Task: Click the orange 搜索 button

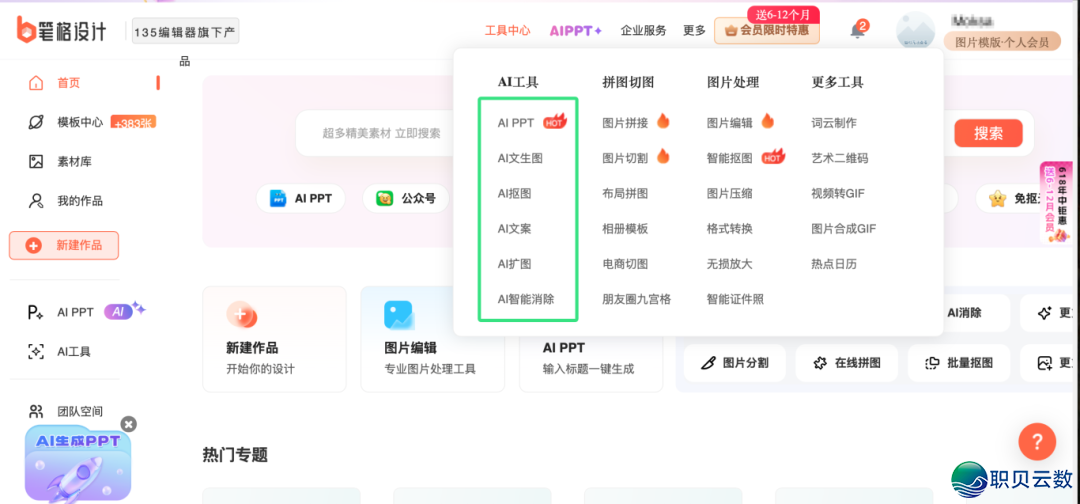Action: 988,133
